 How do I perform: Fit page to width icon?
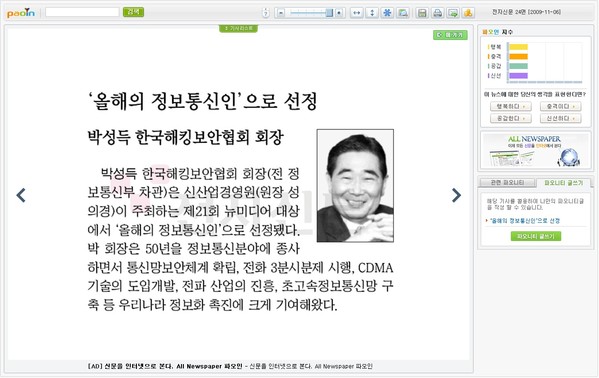tap(356, 13)
